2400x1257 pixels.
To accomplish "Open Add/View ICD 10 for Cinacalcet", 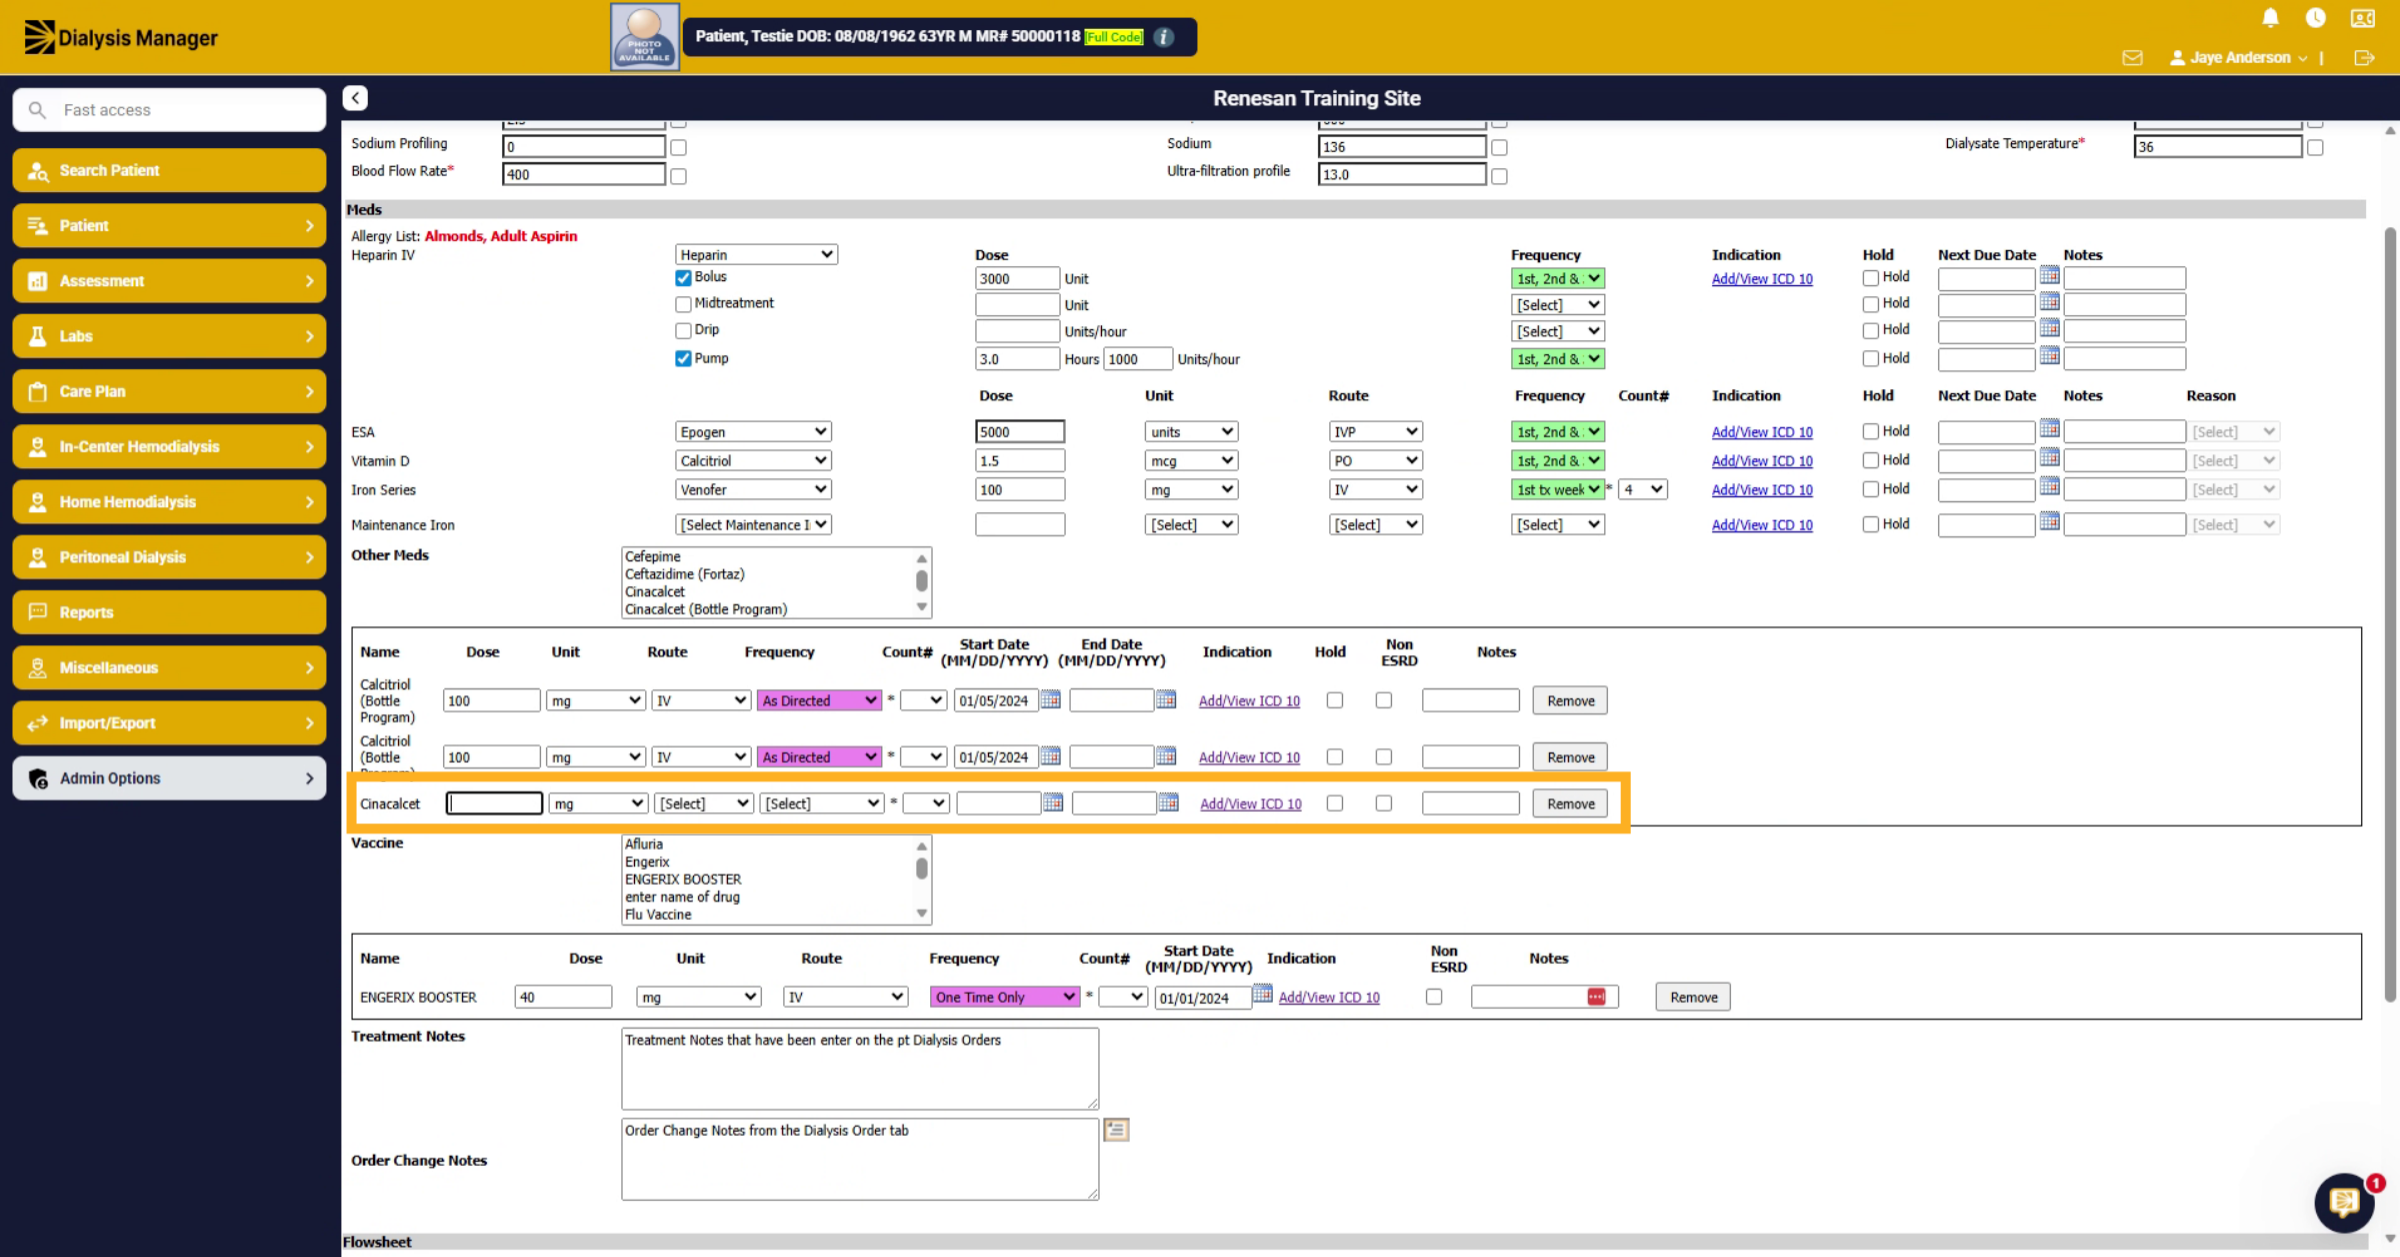I will [x=1250, y=804].
